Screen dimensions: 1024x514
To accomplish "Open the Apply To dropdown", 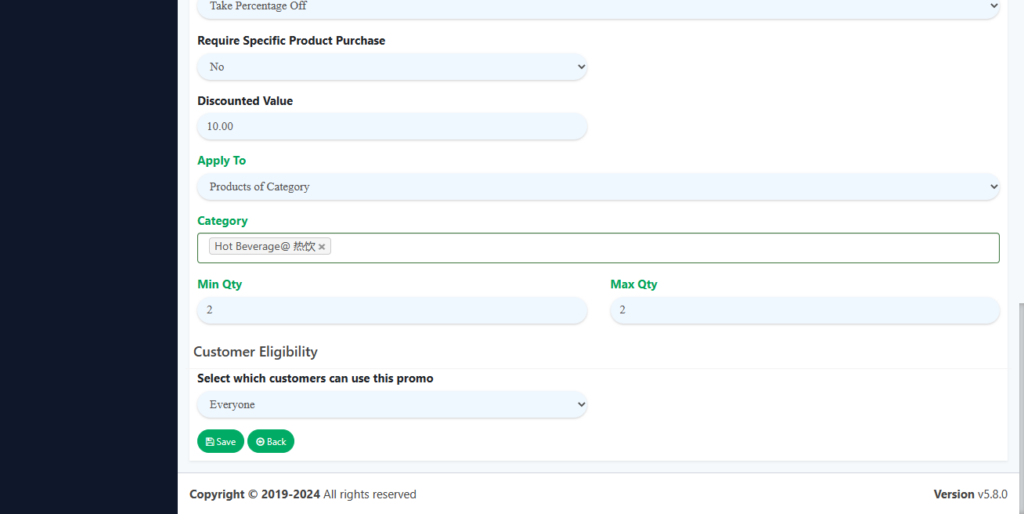I will pyautogui.click(x=598, y=187).
